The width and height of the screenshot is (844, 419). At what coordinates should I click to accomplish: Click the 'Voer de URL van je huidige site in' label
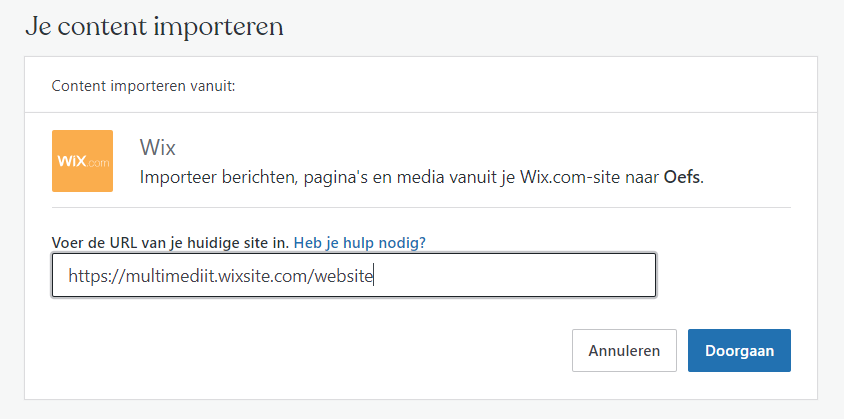coord(170,242)
